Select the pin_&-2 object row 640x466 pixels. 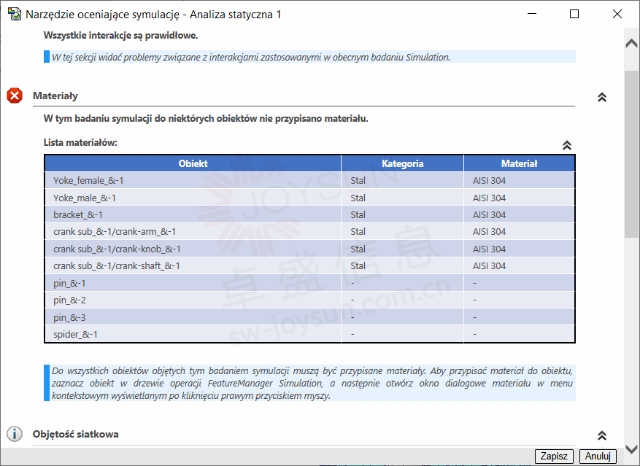310,300
